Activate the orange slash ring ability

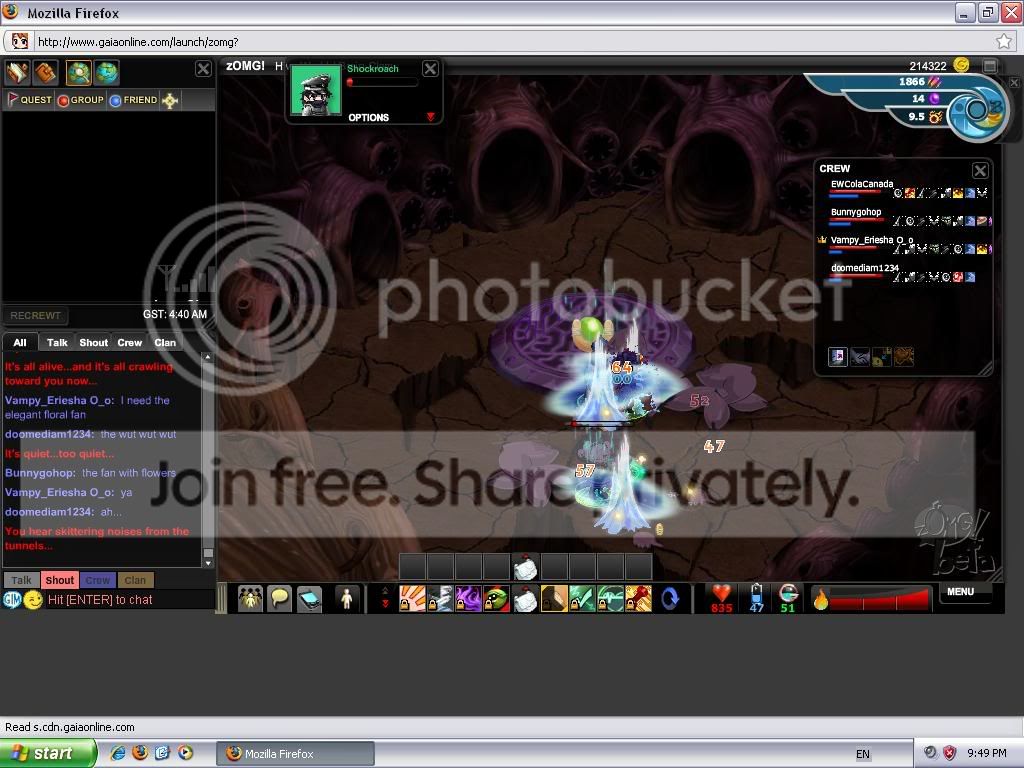point(412,598)
